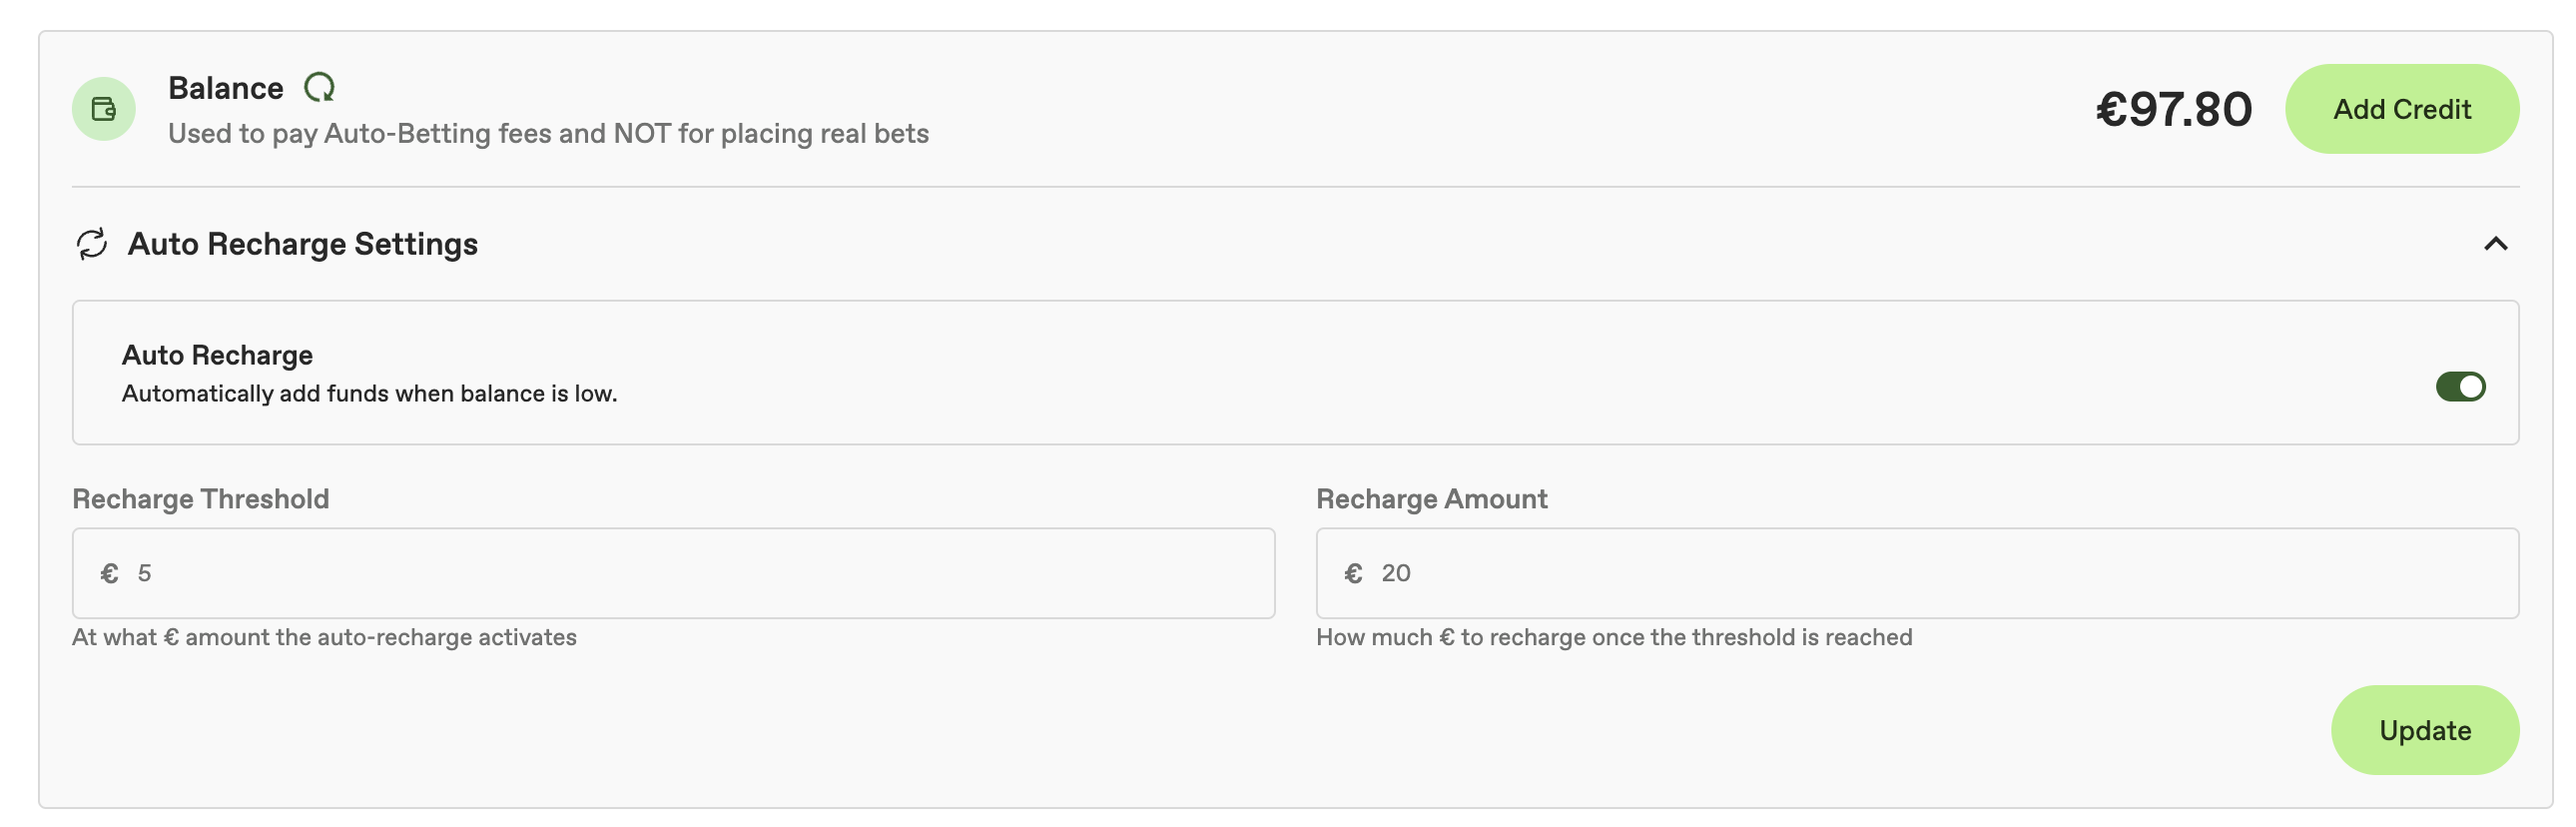The height and width of the screenshot is (827, 2576).
Task: Click the Balance title text
Action: pyautogui.click(x=226, y=88)
